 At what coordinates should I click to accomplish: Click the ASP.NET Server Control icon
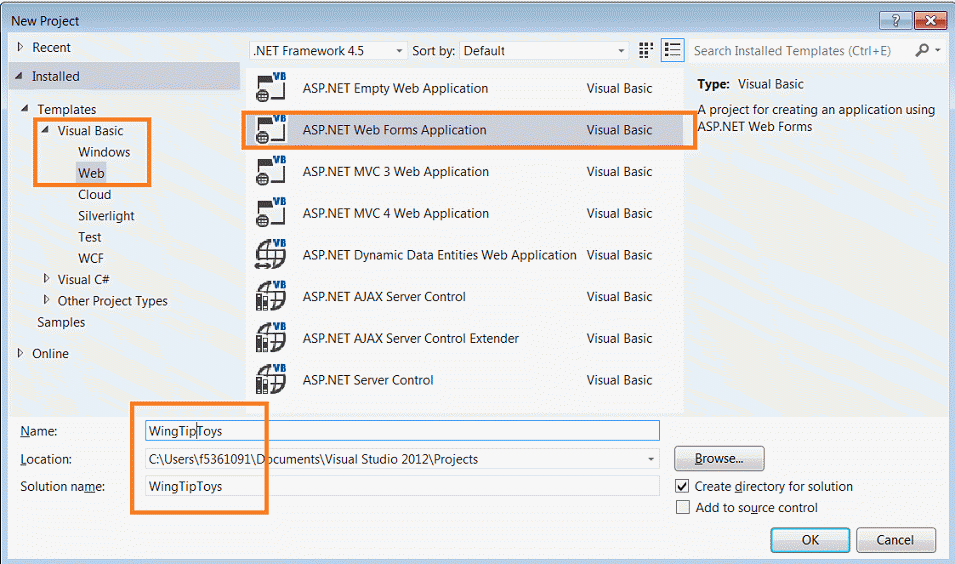point(271,379)
